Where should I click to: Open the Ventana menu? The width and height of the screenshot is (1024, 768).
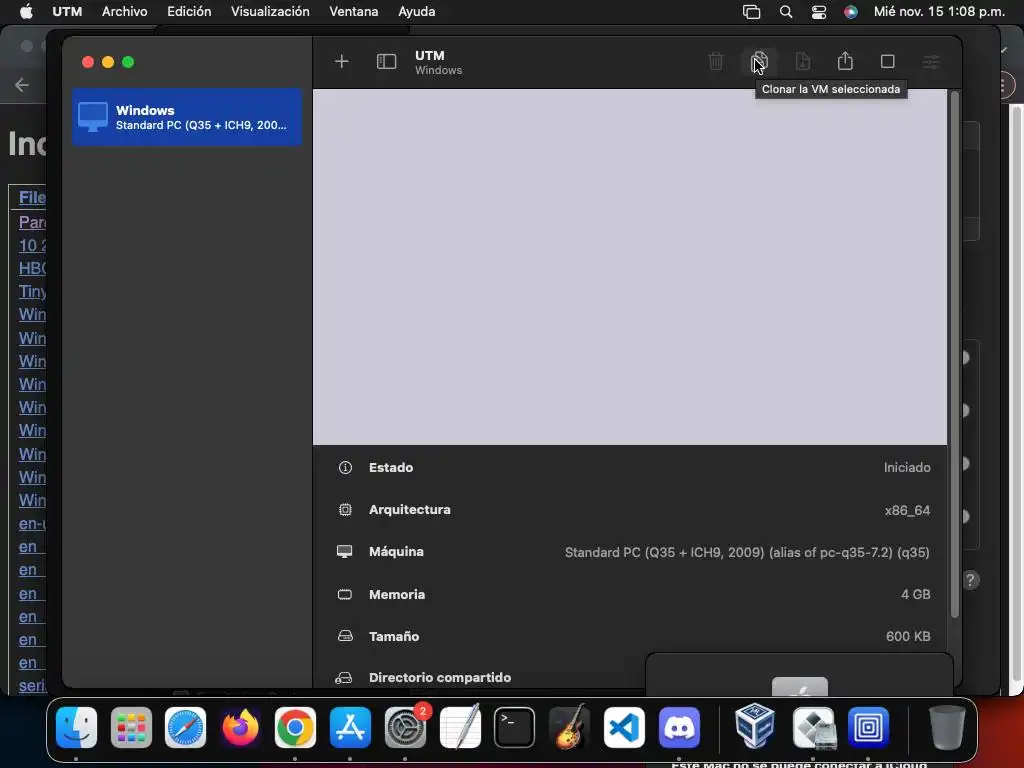353,12
